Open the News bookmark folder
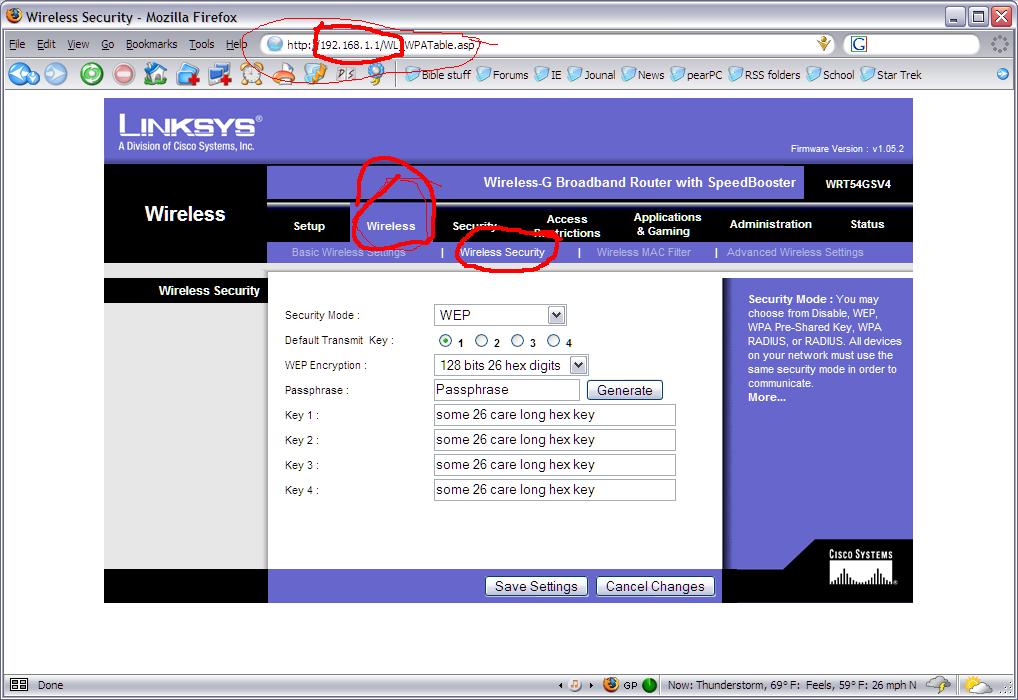Viewport: 1018px width, 700px height. click(643, 75)
